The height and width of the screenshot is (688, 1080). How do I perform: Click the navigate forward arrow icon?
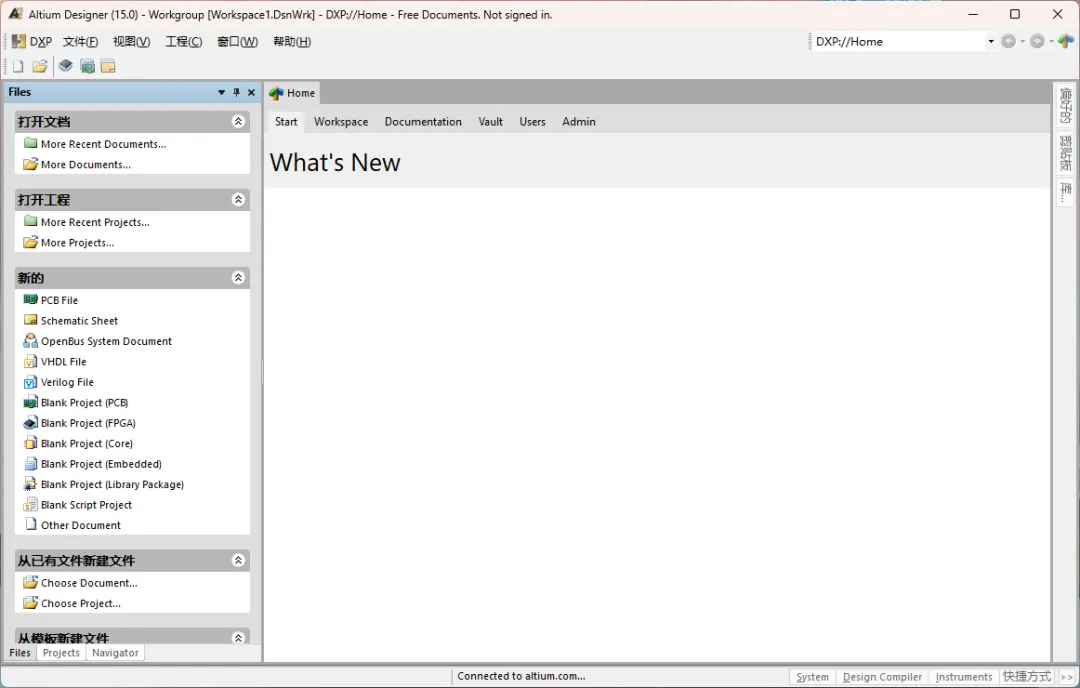pos(1037,41)
